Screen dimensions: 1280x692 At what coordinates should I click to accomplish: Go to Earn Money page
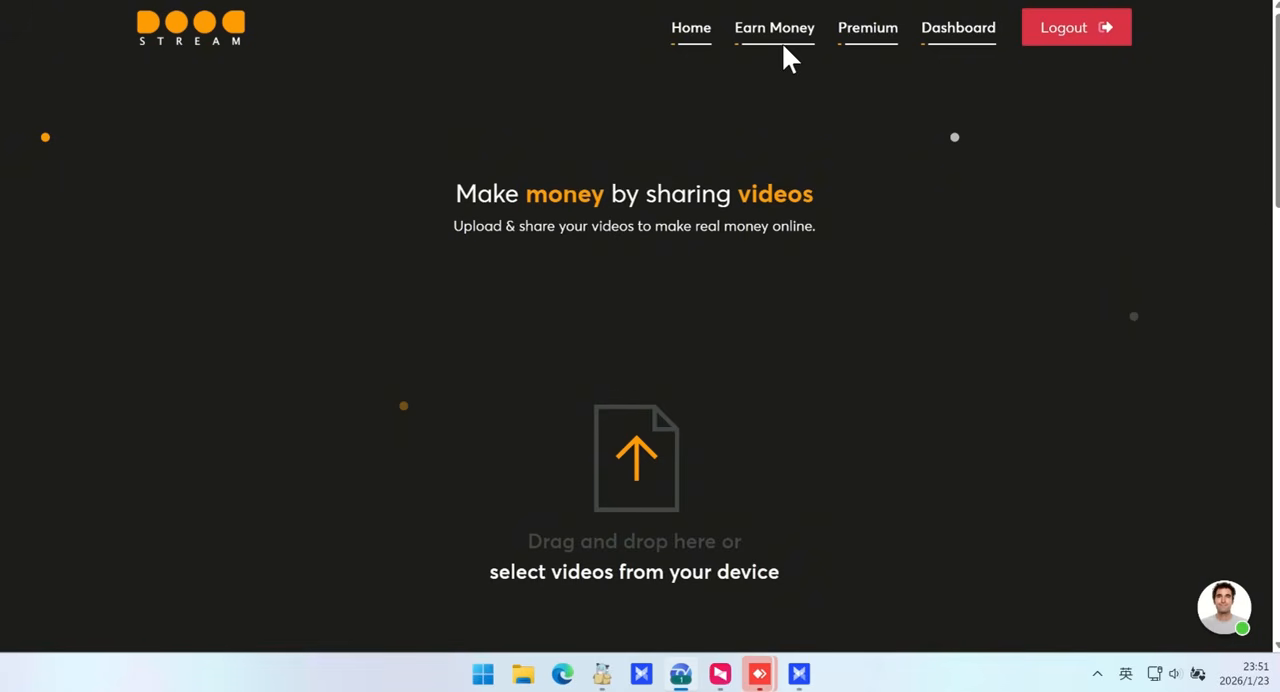point(774,28)
